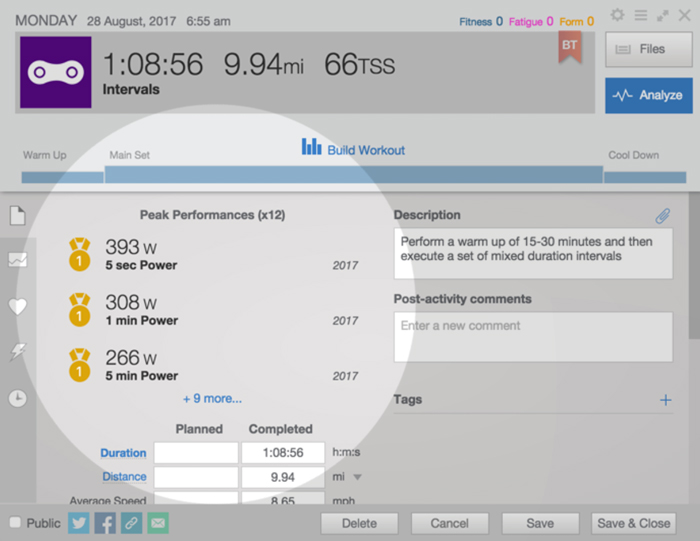Open the Build Workout link
The width and height of the screenshot is (700, 541).
click(366, 150)
